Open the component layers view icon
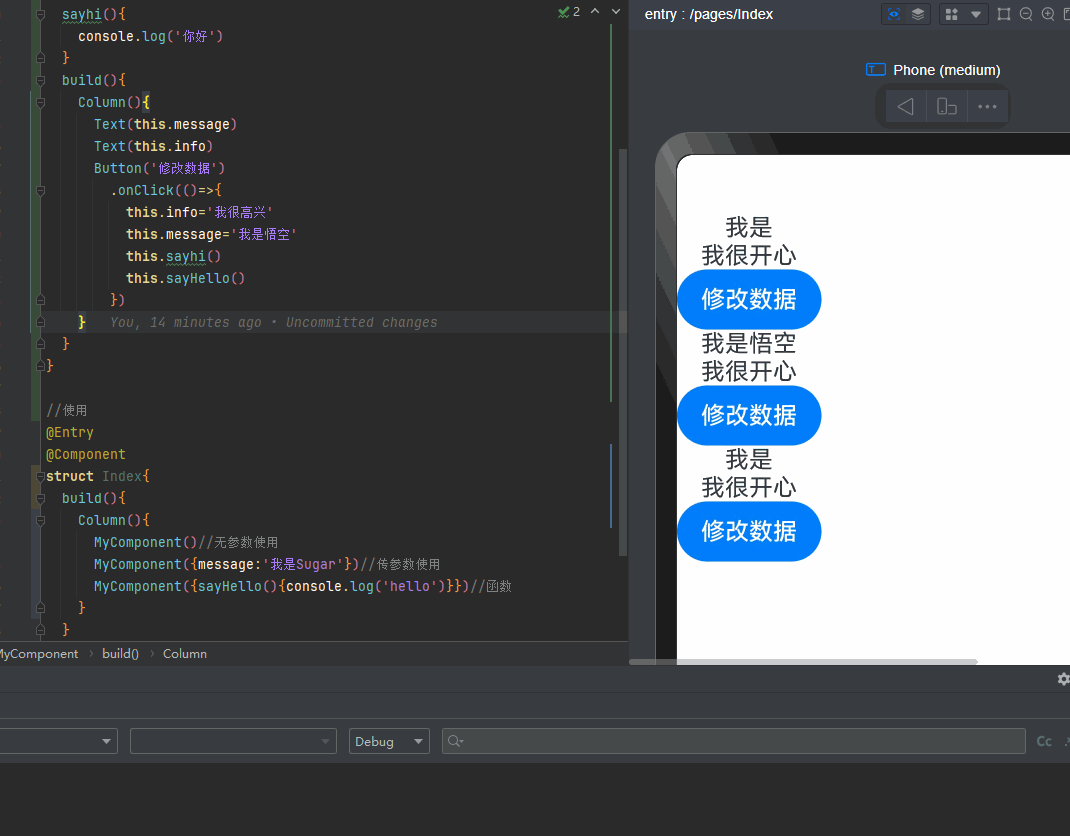 pos(918,14)
